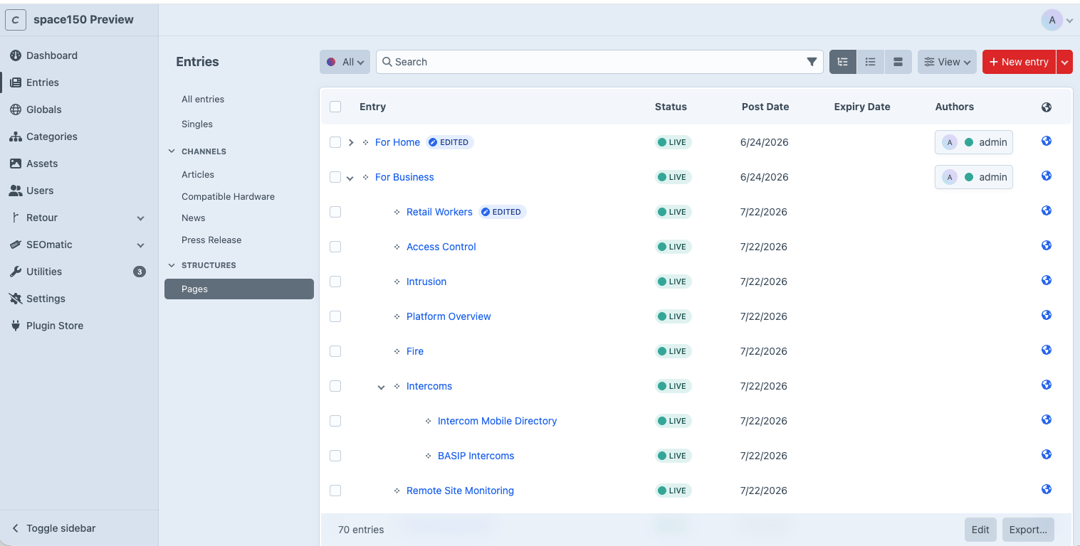1080x546 pixels.
Task: Collapse the For Business entry
Action: coord(350,178)
